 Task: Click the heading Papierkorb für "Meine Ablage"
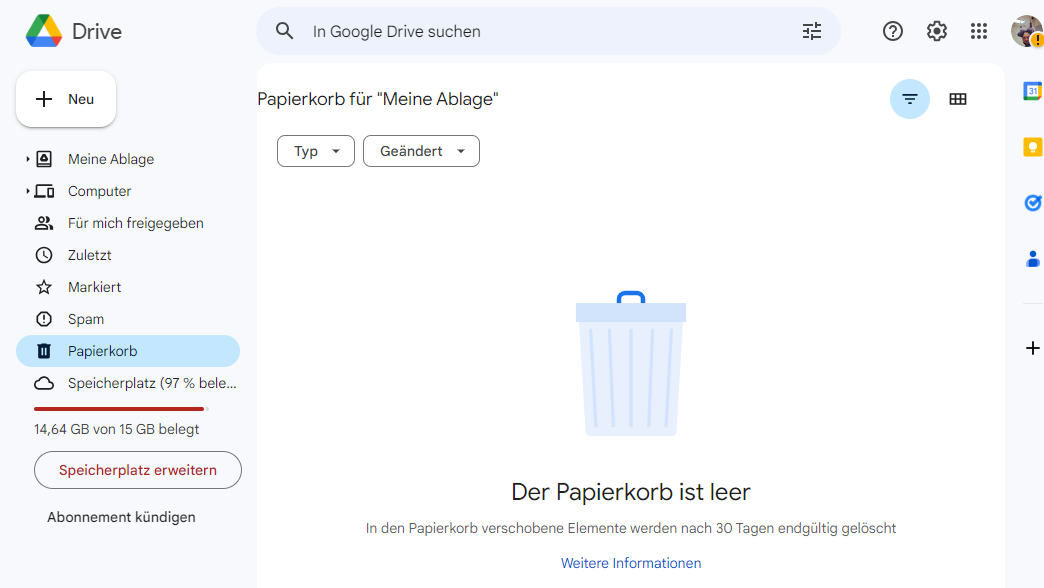click(378, 99)
